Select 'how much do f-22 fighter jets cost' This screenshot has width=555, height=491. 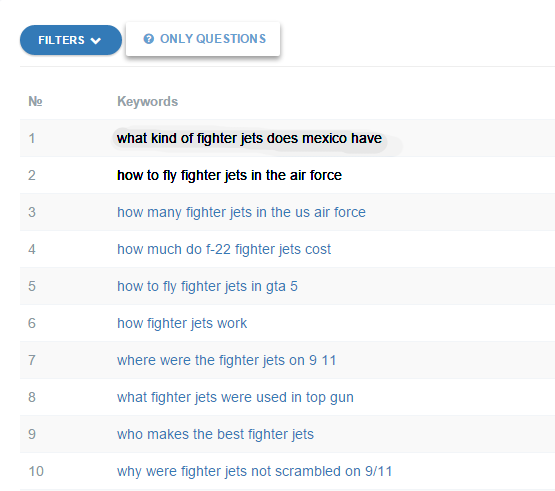tap(224, 249)
